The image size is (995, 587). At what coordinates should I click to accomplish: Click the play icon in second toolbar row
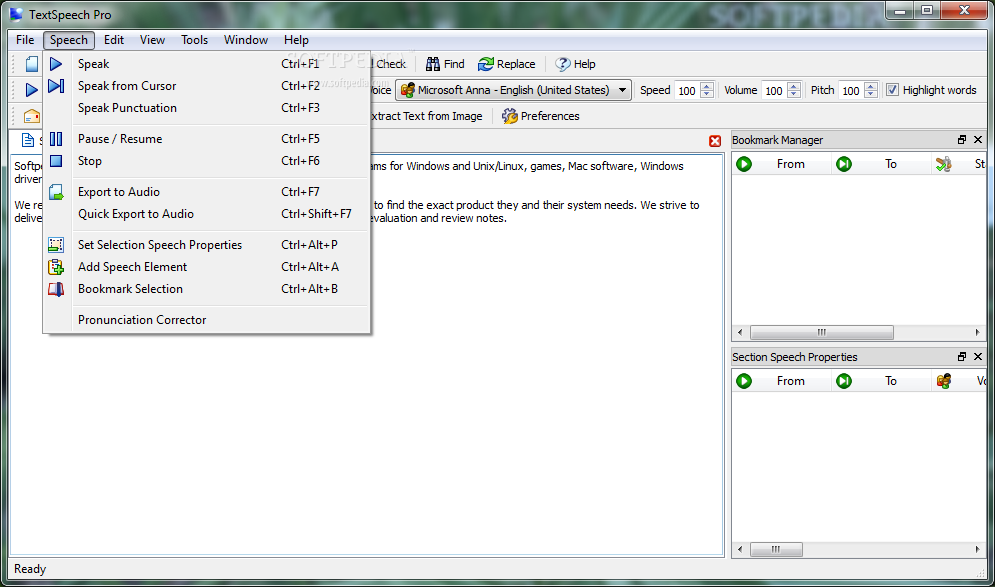[31, 90]
